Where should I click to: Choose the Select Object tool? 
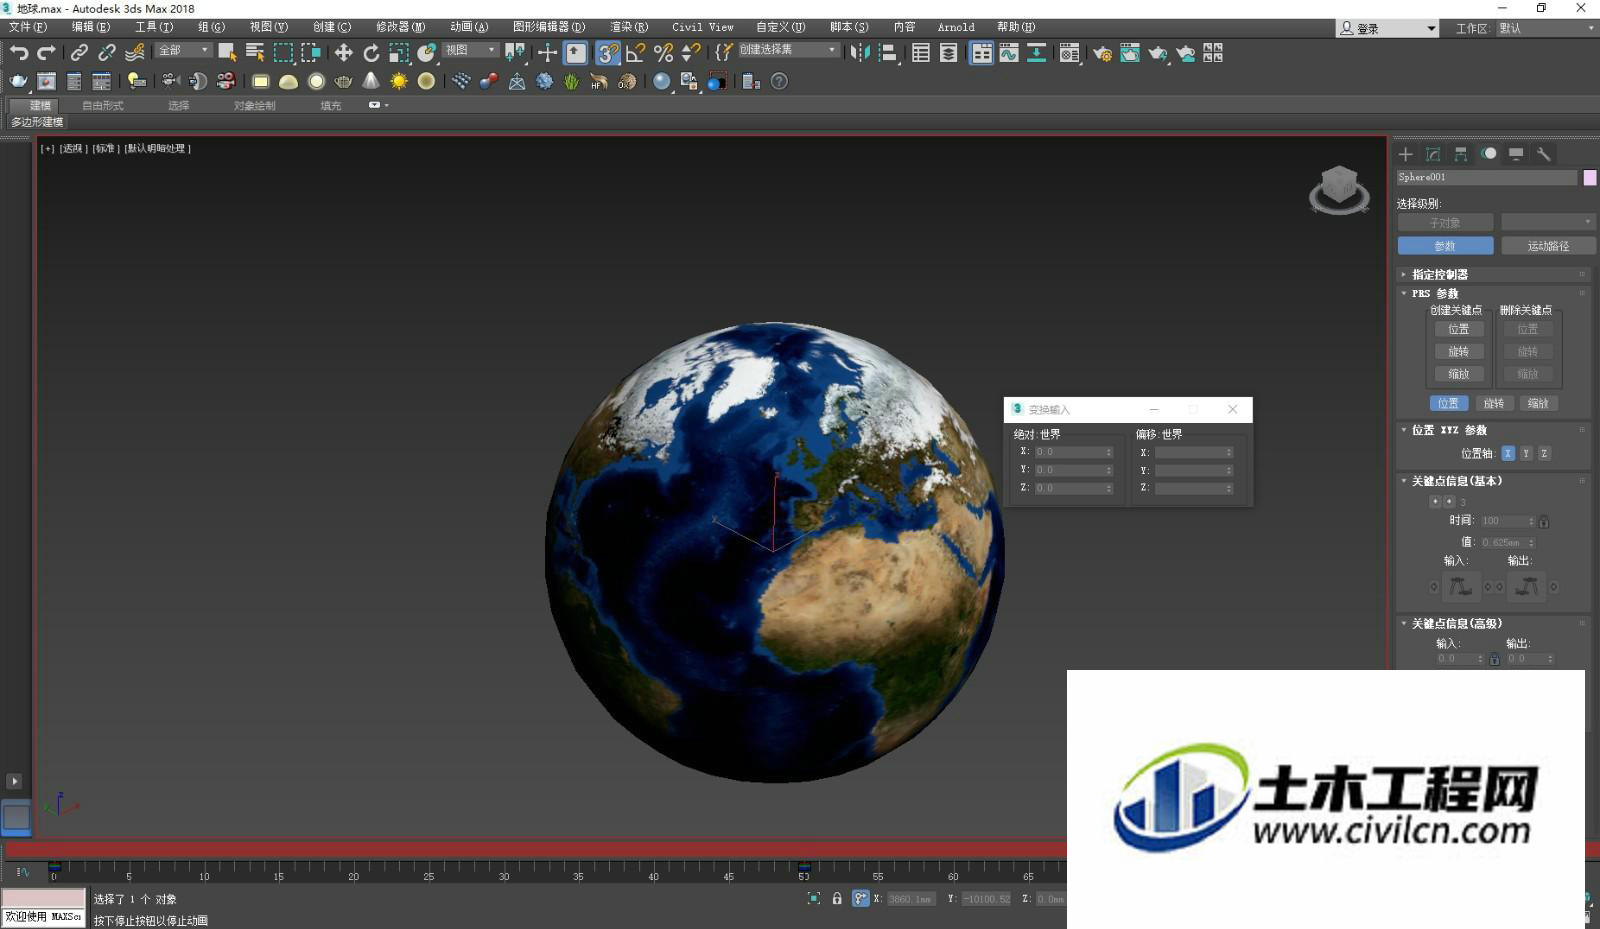tap(227, 52)
